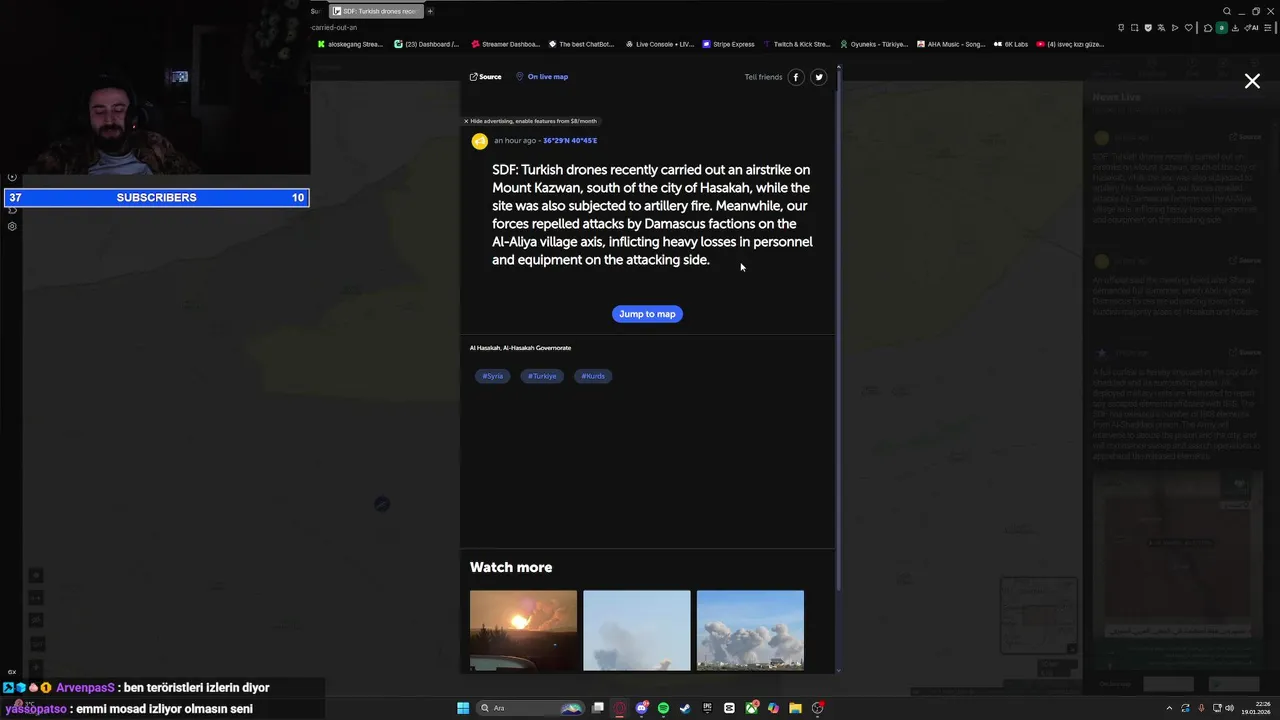The image size is (1280, 720).
Task: Select the #Kurds tag
Action: [x=593, y=376]
